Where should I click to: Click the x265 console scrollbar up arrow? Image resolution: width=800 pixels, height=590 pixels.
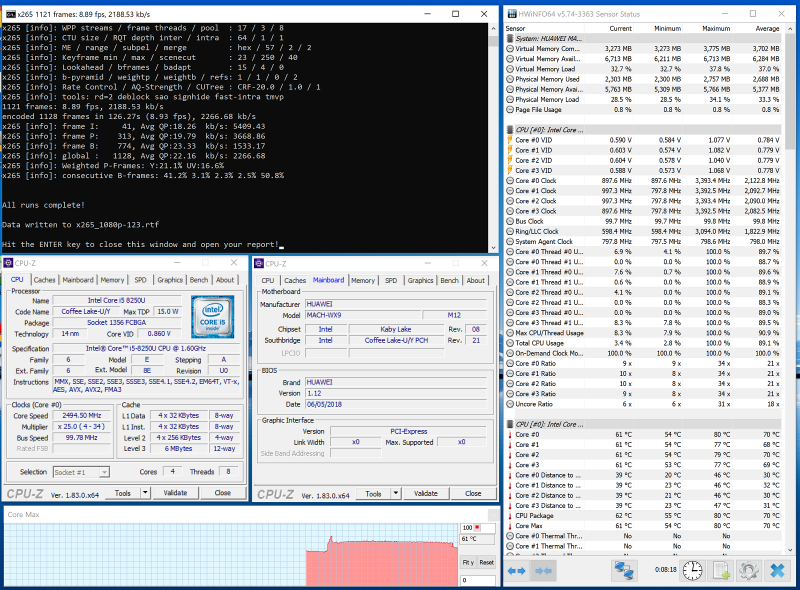493,28
